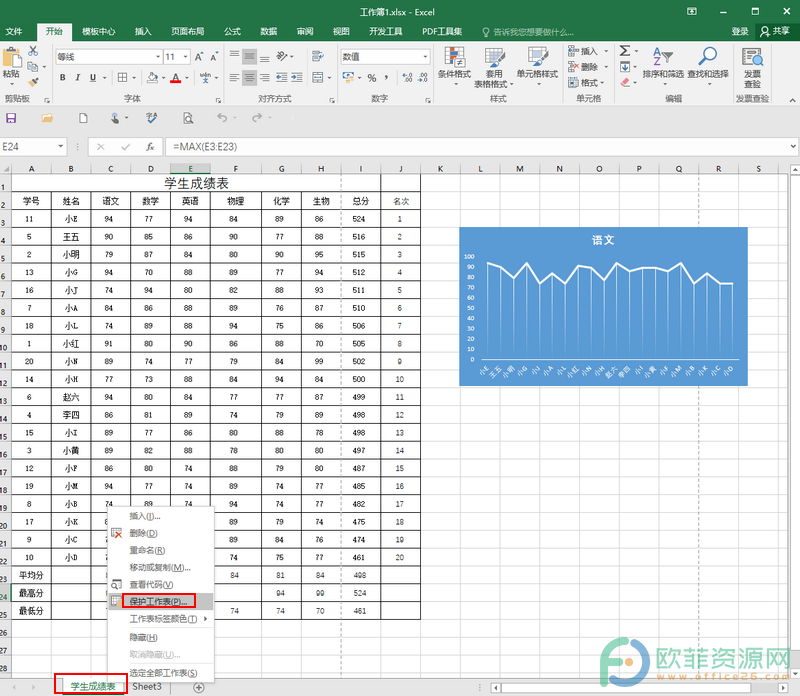Expand the formula bar

click(x=793, y=146)
